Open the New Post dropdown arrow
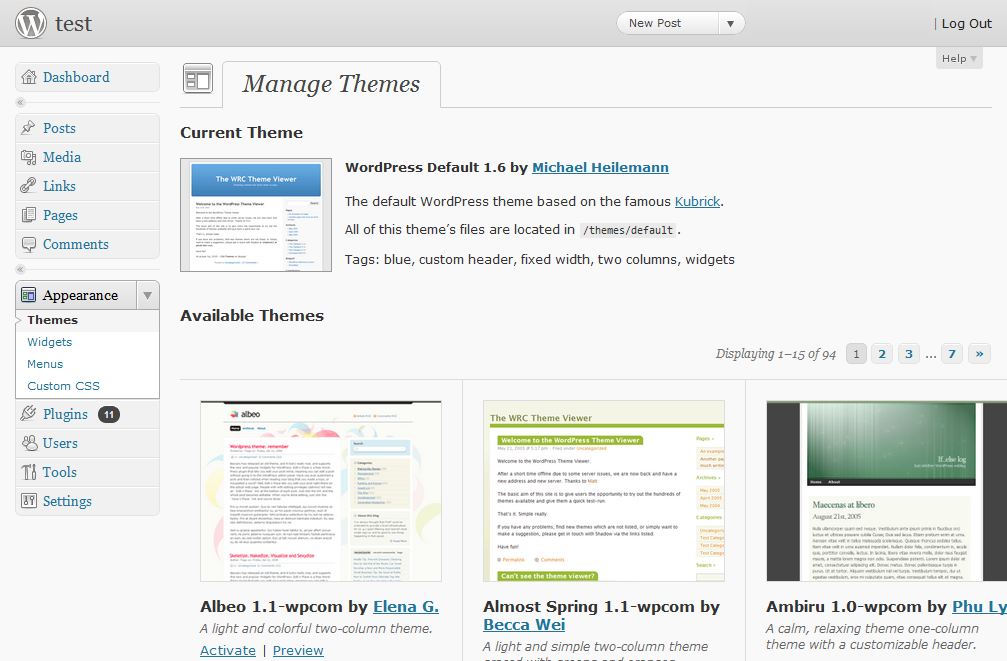 730,24
